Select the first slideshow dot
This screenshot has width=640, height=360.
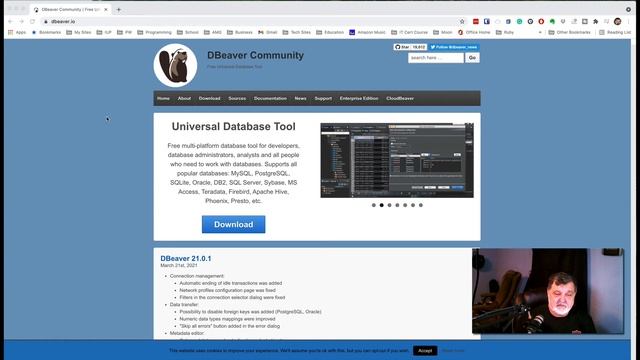[373, 205]
